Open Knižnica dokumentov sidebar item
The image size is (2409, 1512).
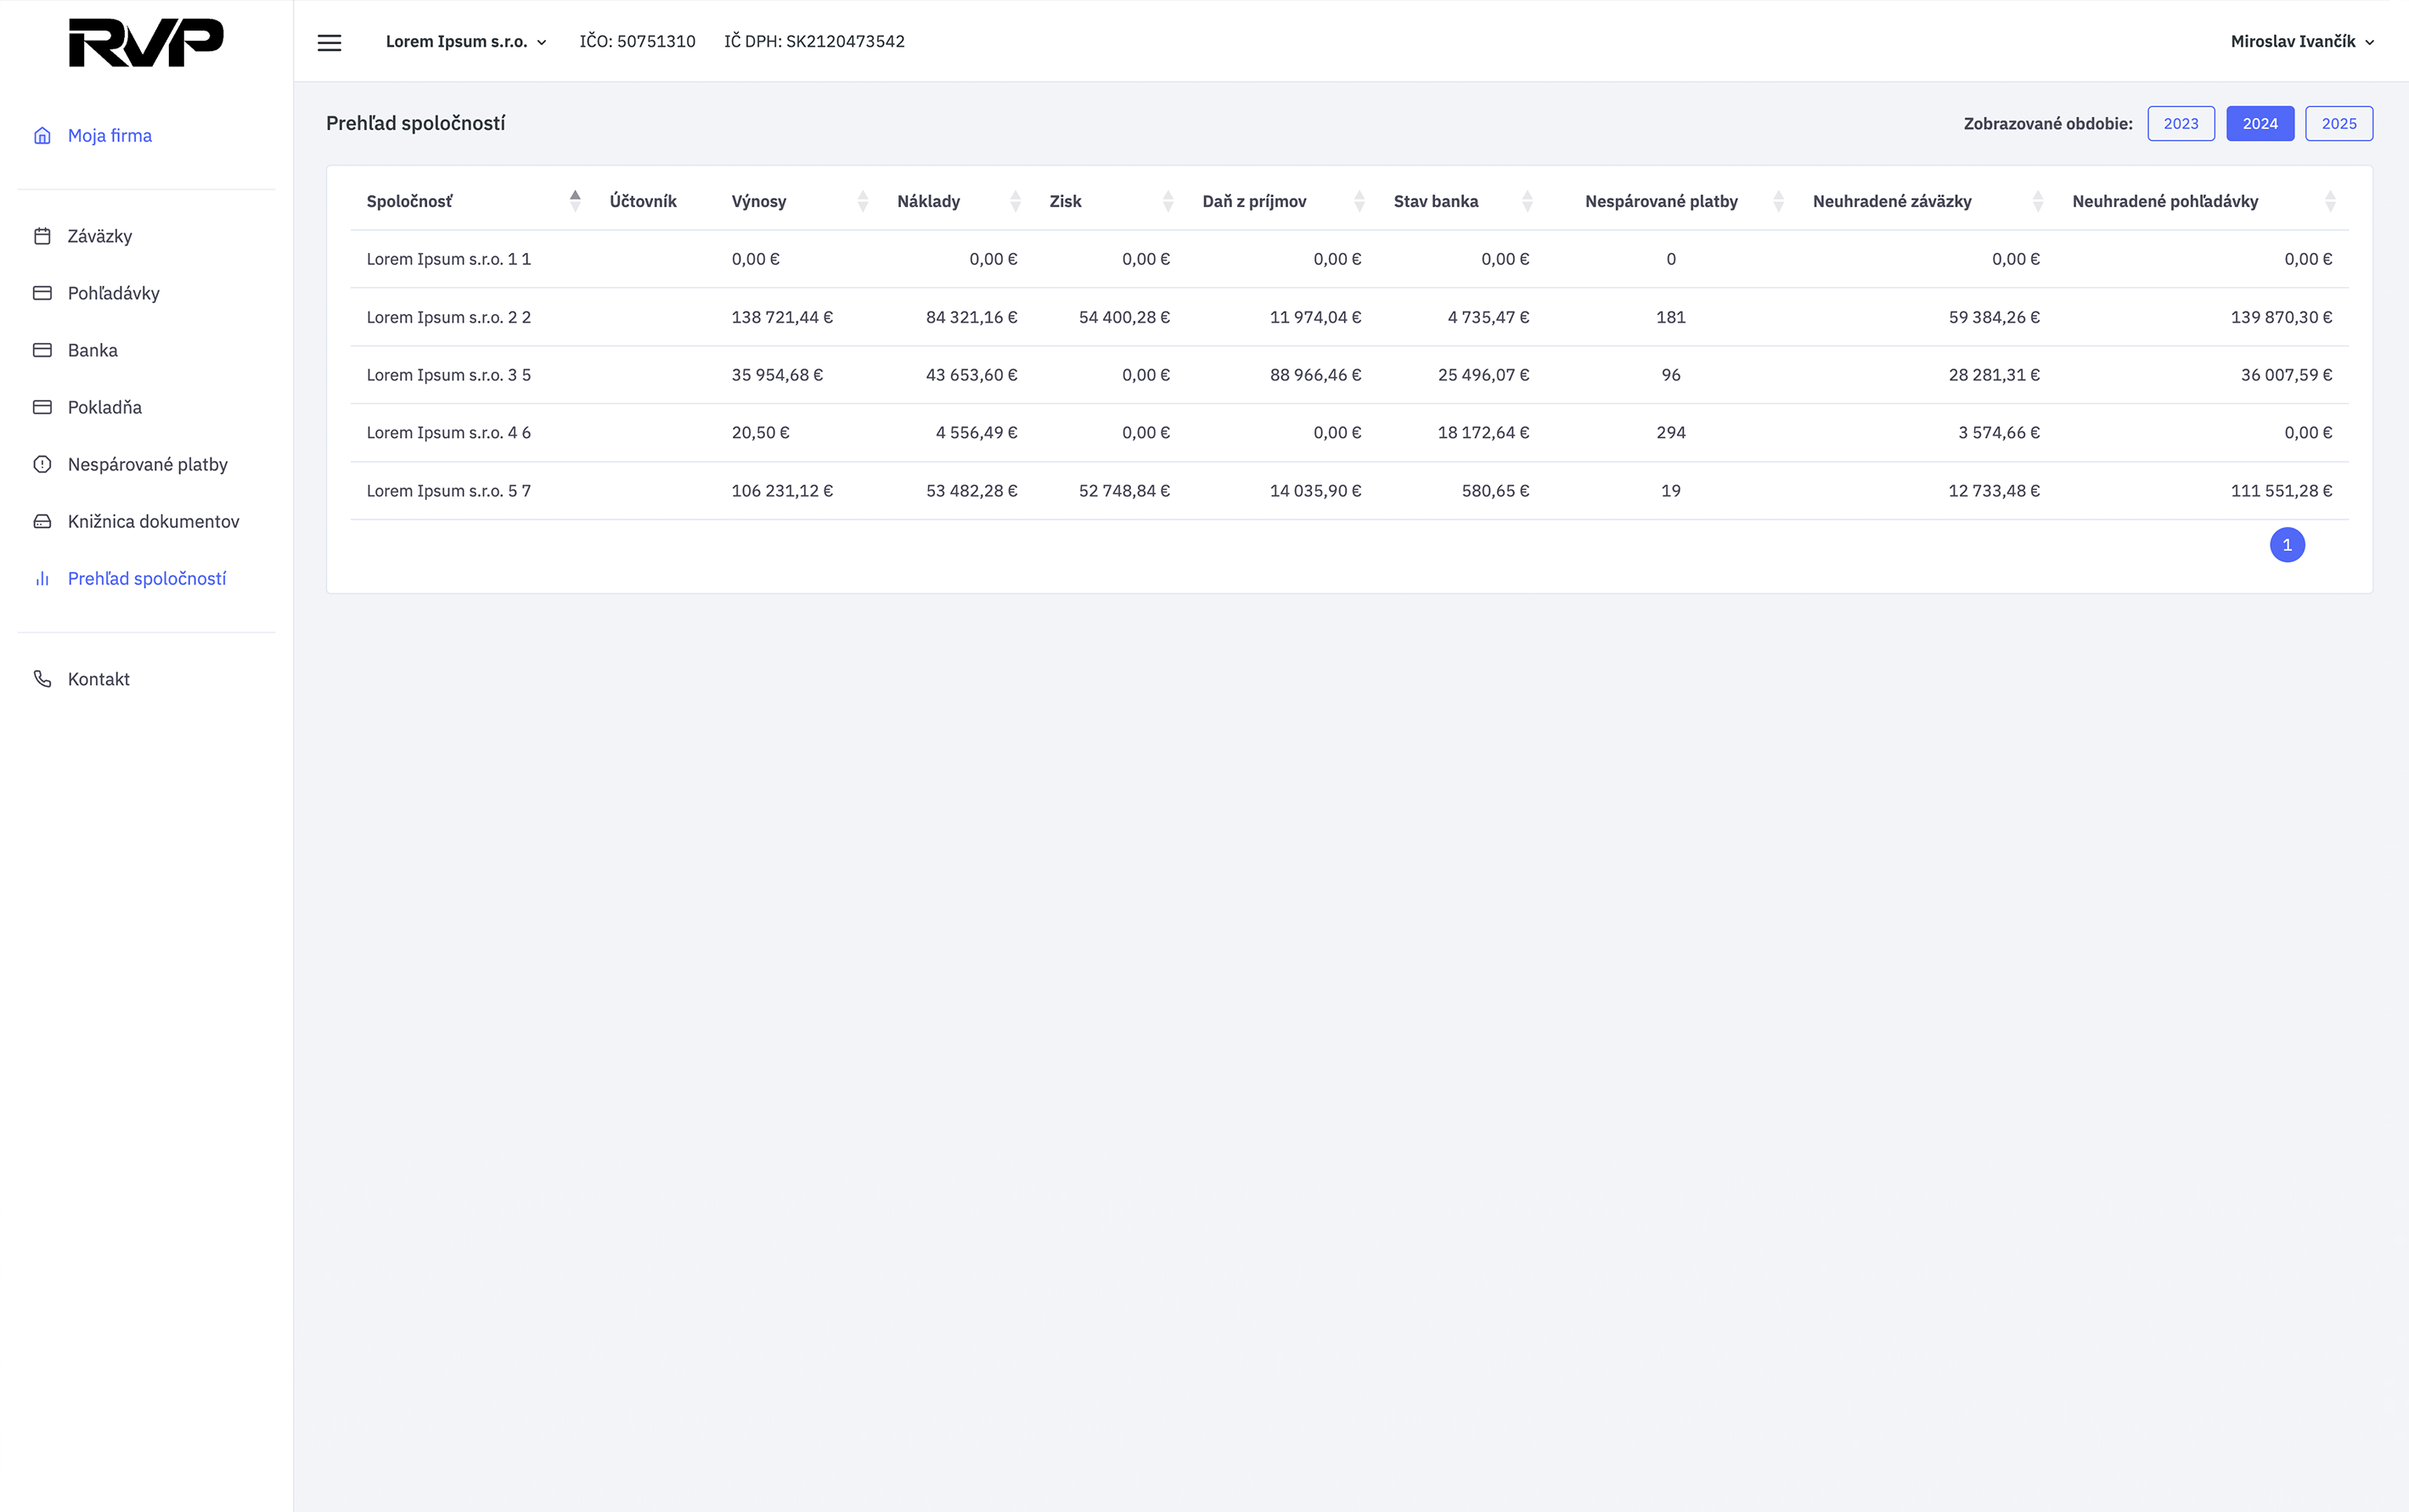tap(154, 521)
